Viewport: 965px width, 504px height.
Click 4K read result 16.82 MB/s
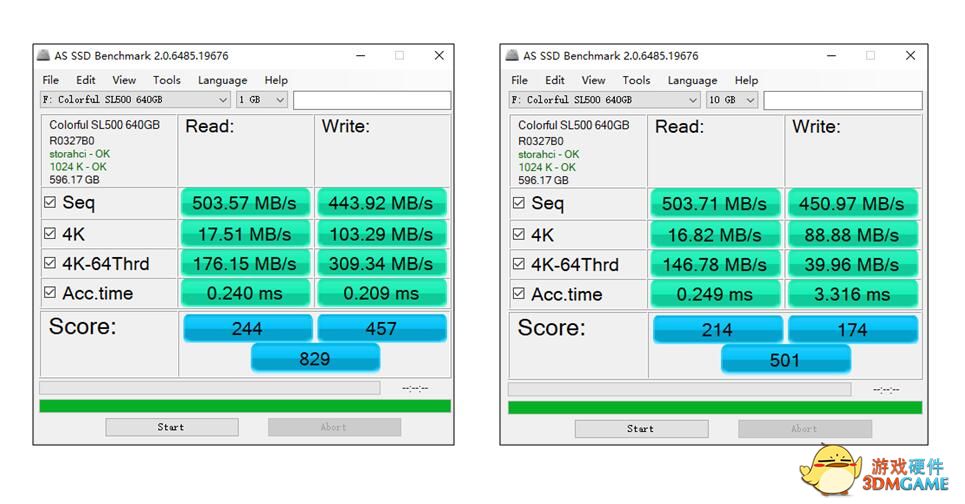tap(715, 234)
